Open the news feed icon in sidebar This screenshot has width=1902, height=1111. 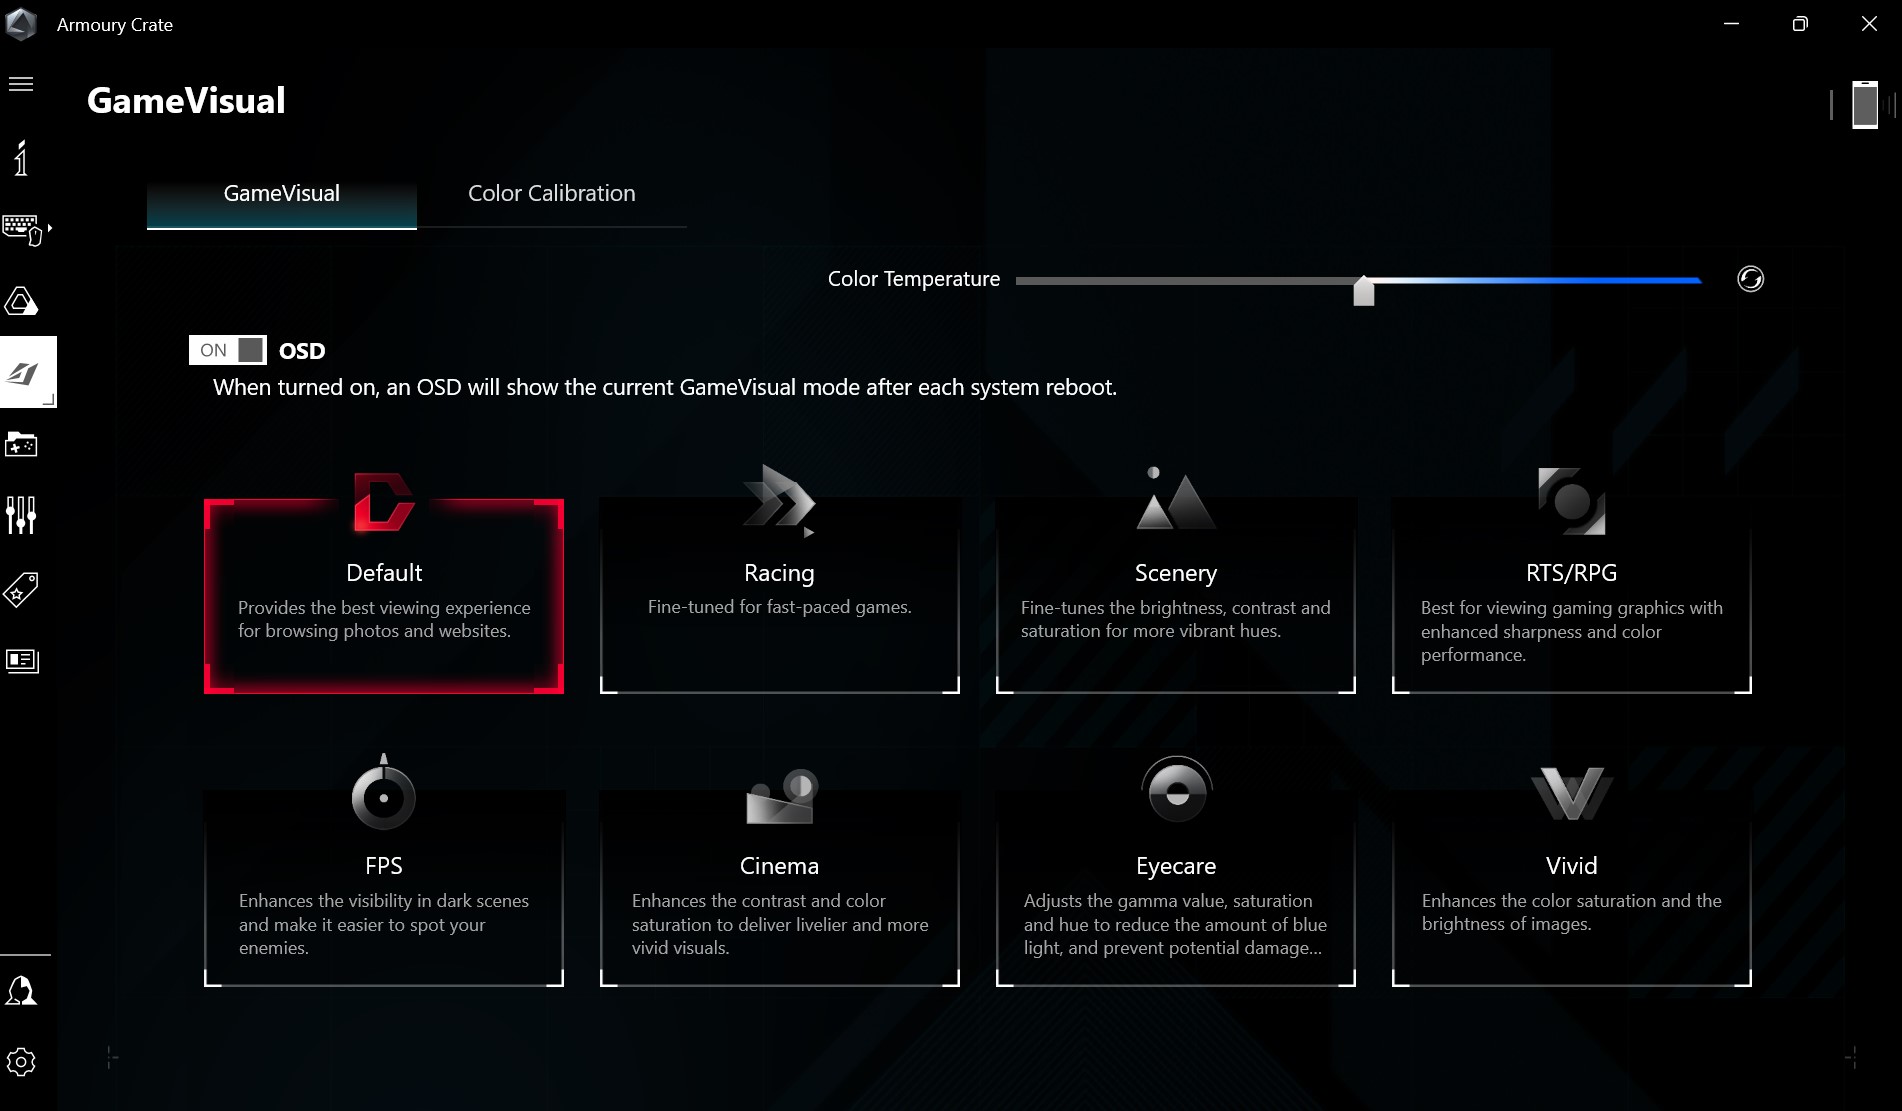21,661
